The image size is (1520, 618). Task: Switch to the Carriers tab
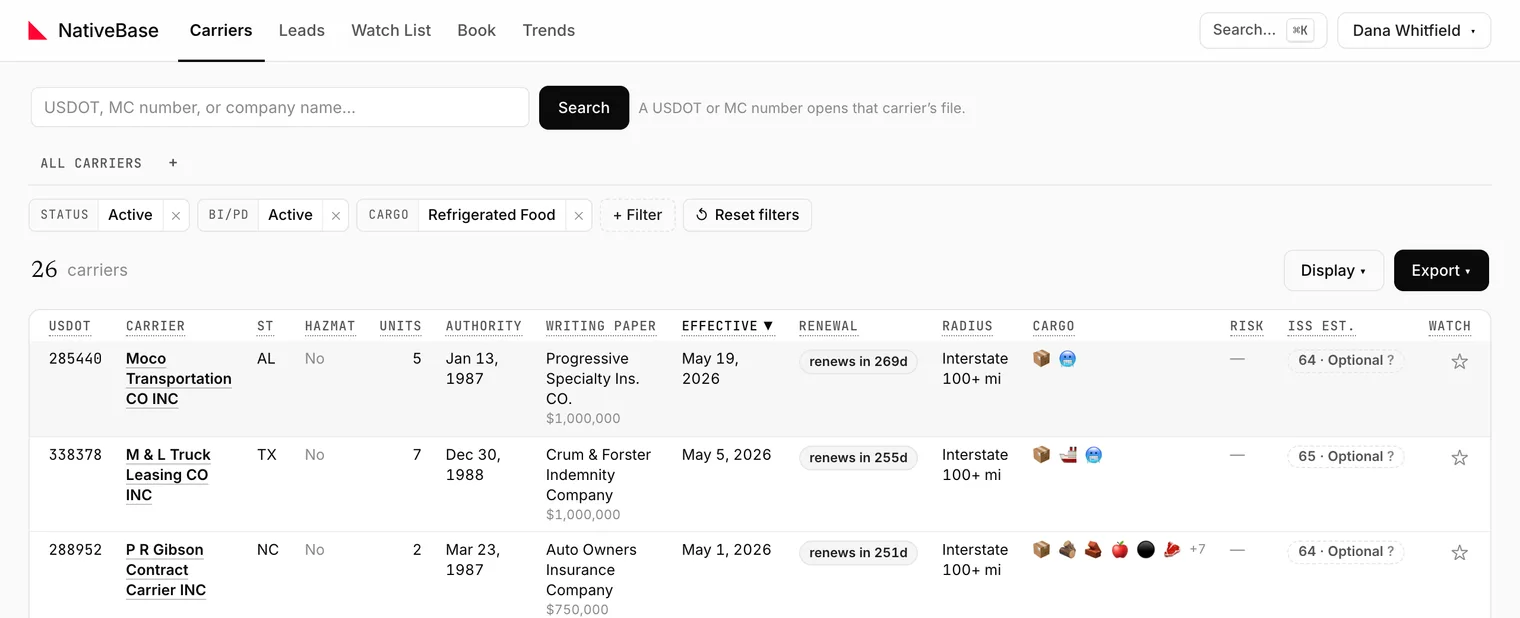click(221, 31)
